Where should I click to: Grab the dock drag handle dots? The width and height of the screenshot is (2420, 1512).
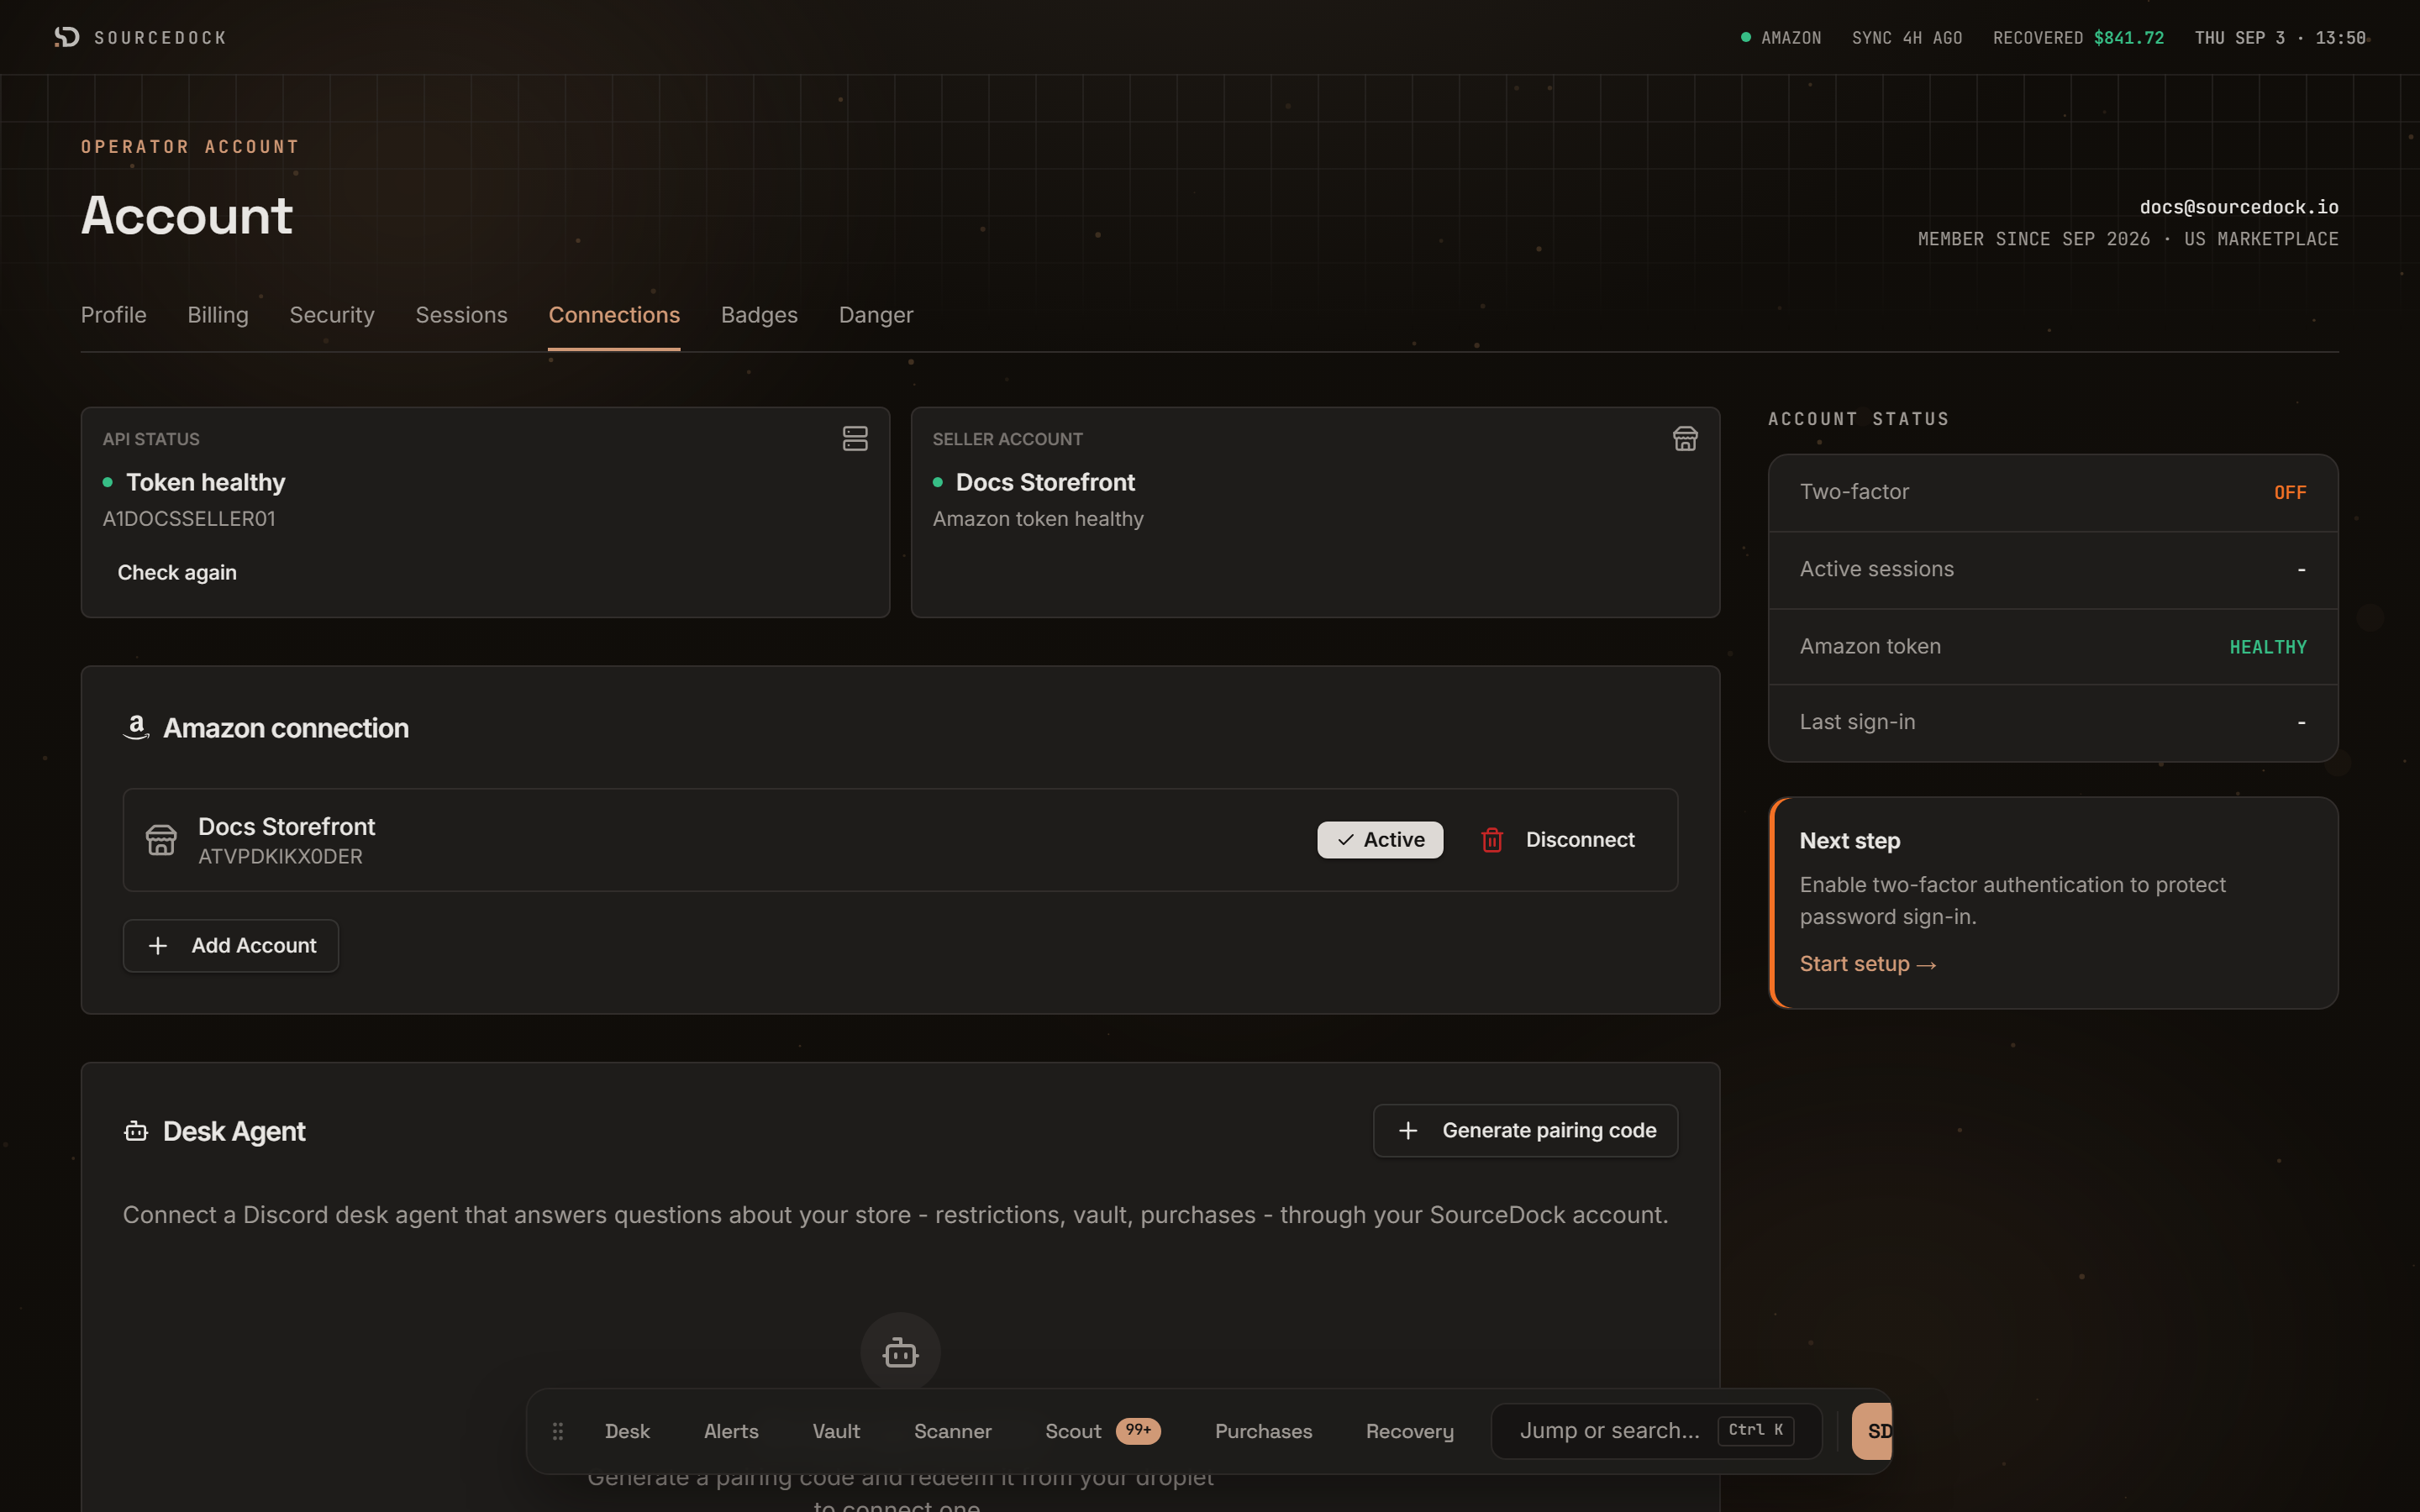(x=558, y=1431)
